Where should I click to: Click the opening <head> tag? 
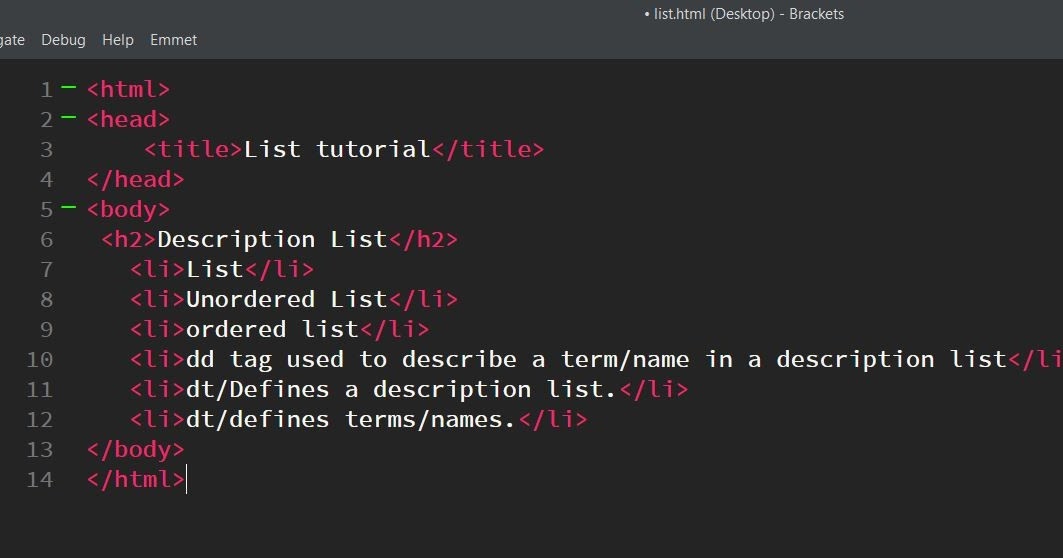[128, 119]
